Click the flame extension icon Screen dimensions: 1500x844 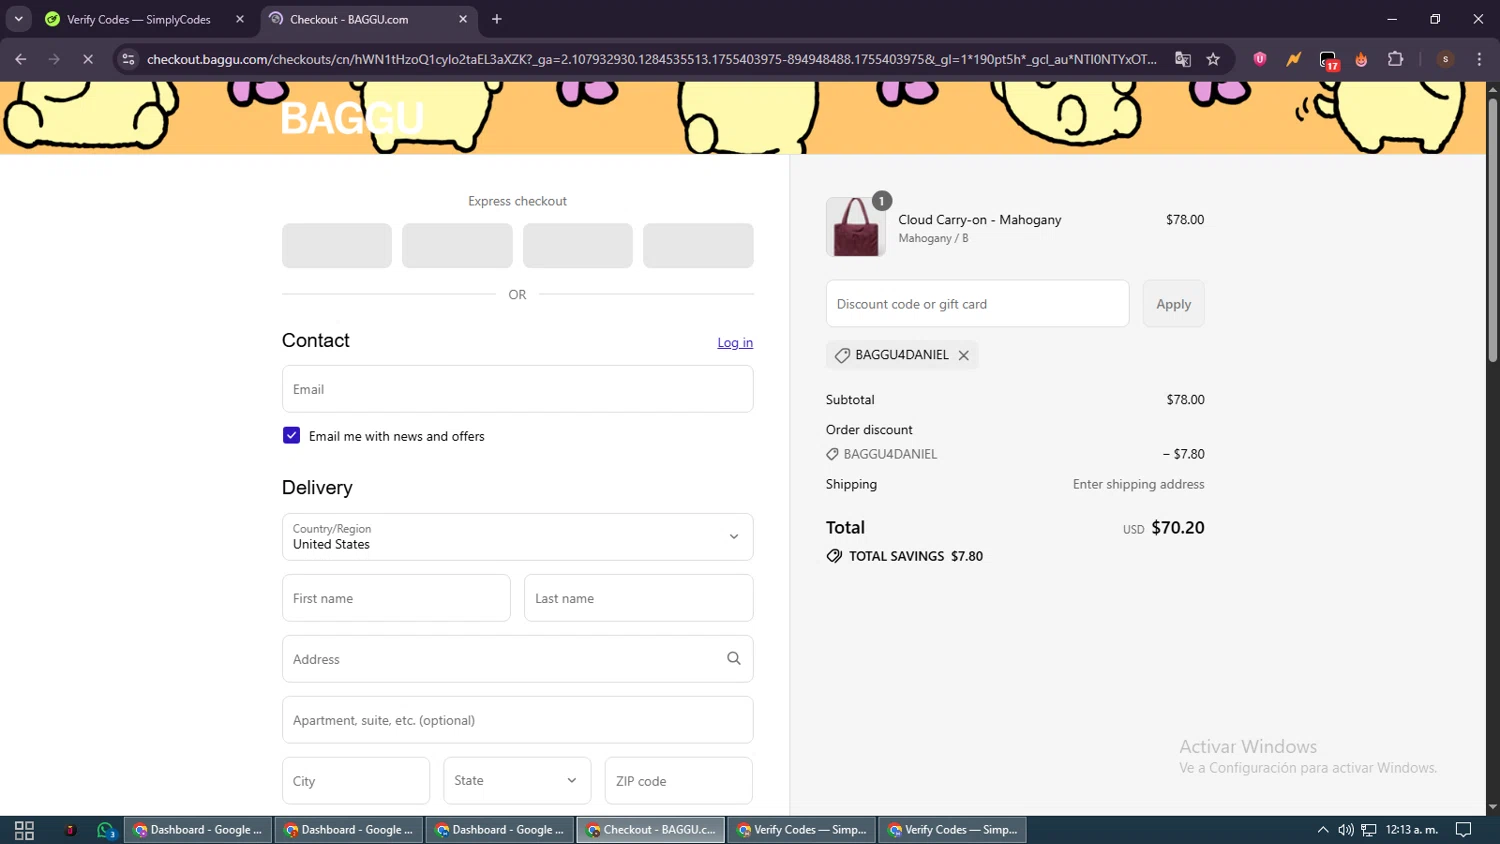(1361, 59)
